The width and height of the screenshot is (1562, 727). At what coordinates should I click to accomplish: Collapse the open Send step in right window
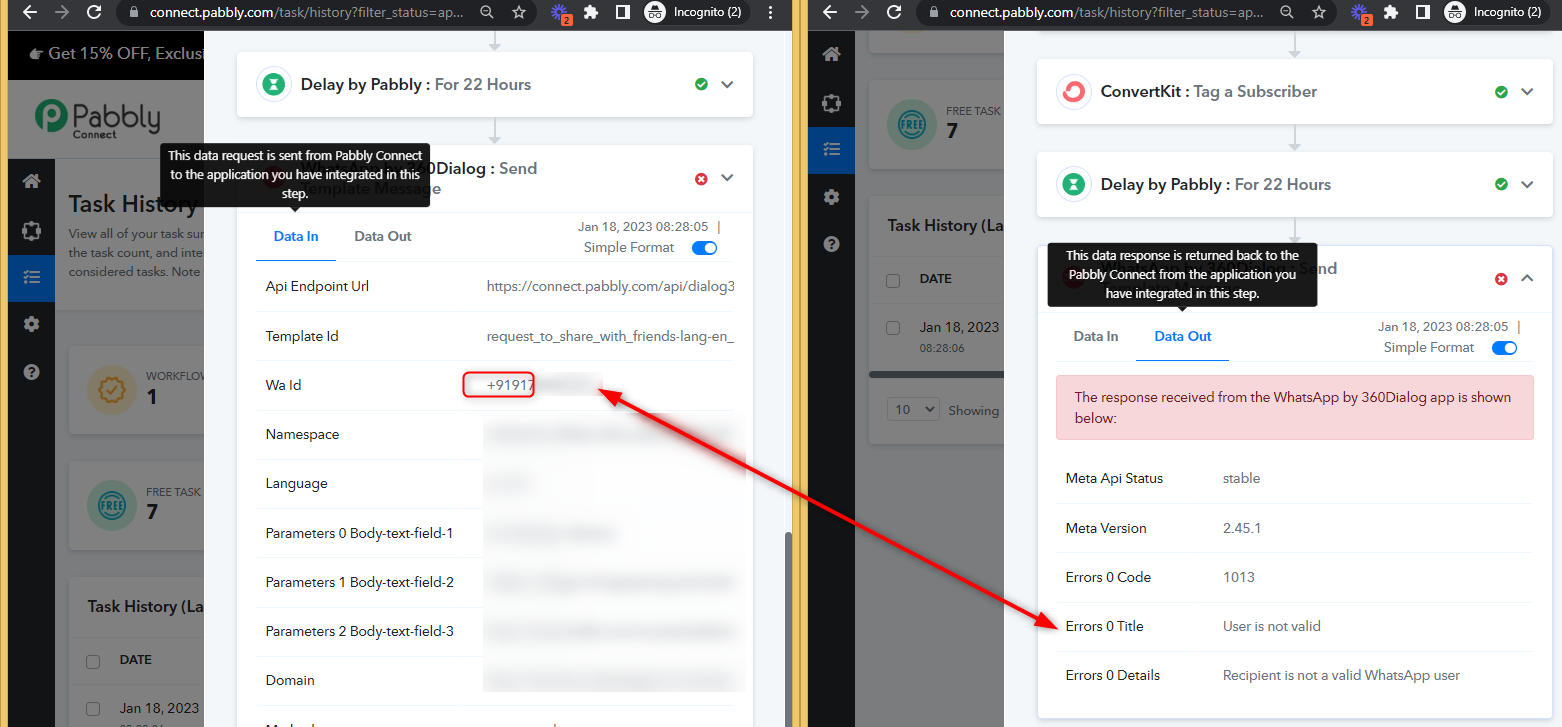(1527, 278)
